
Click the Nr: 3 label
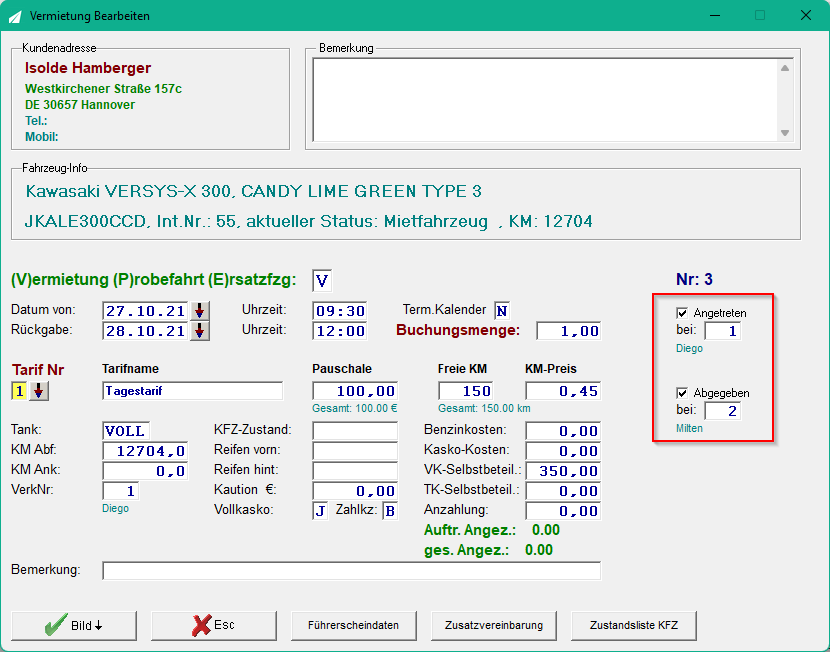694,279
